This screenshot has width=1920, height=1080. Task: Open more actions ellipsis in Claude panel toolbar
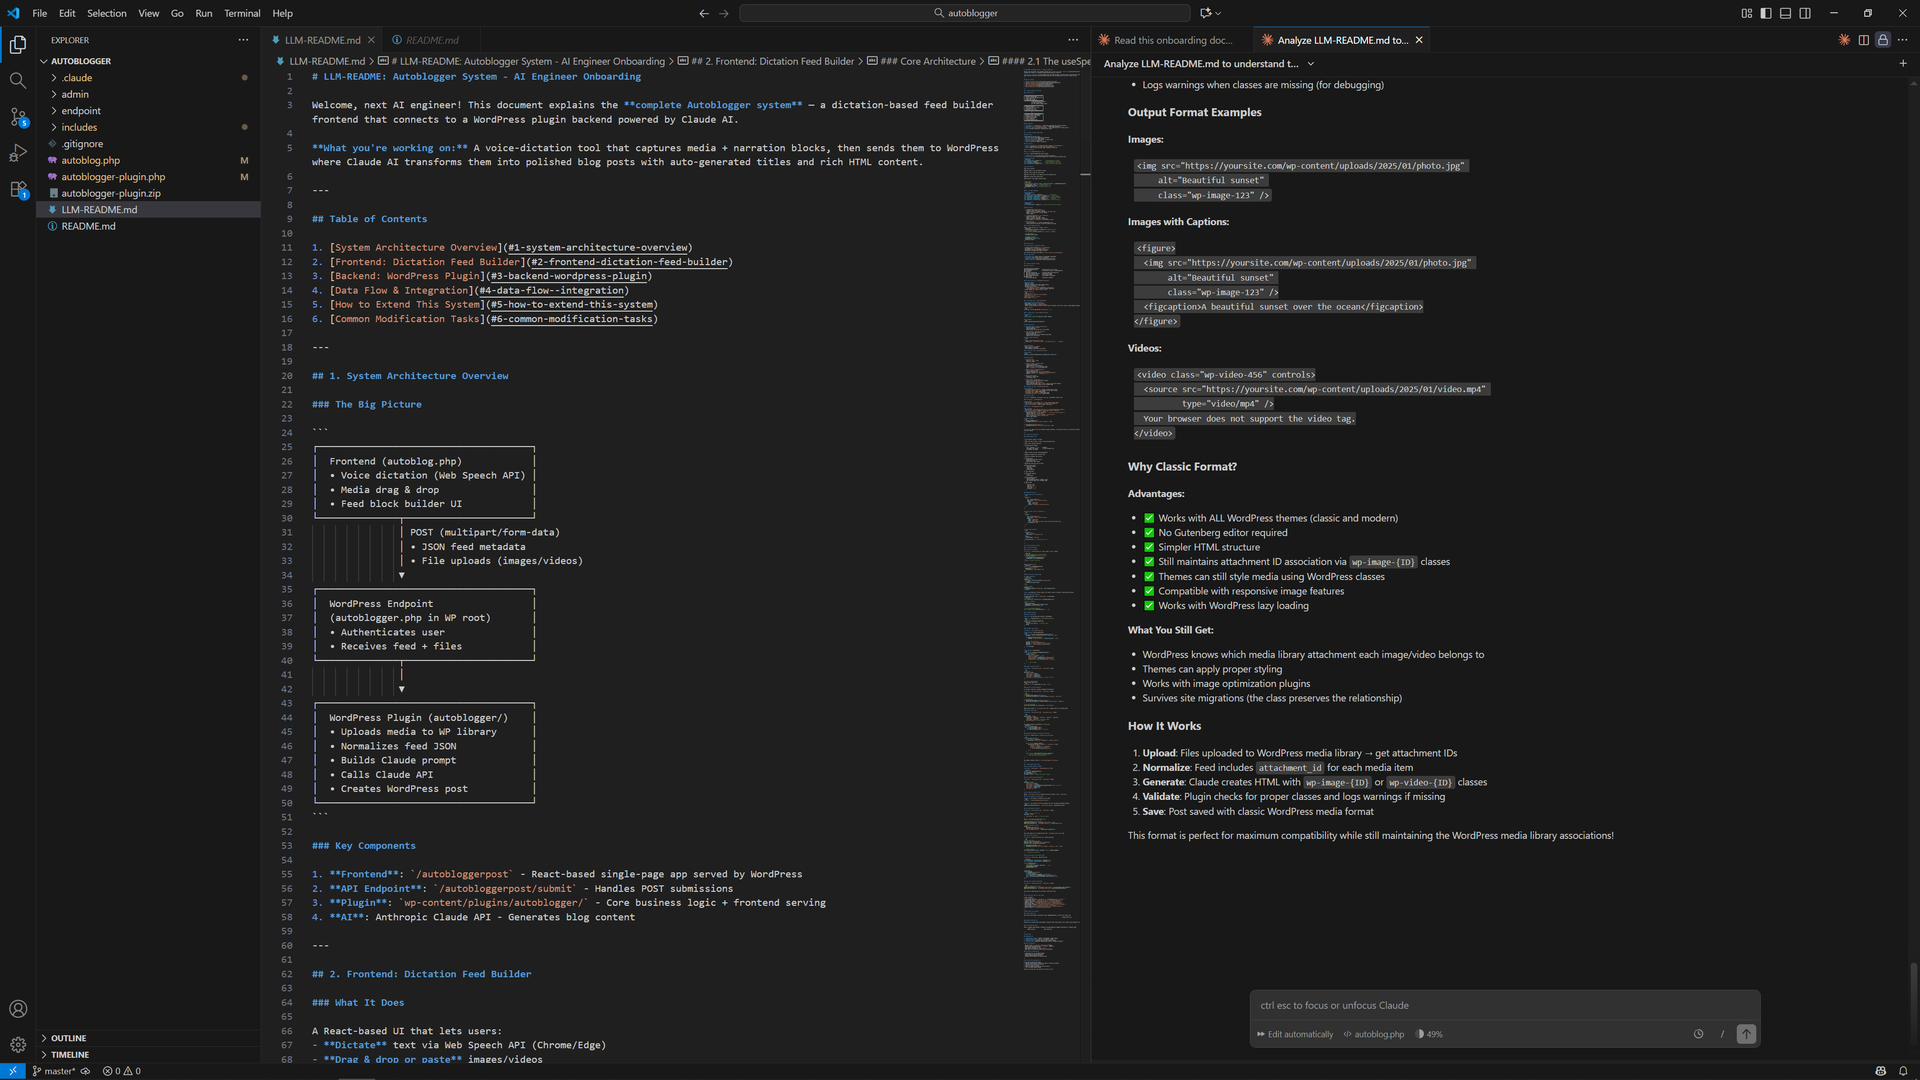[x=1903, y=40]
